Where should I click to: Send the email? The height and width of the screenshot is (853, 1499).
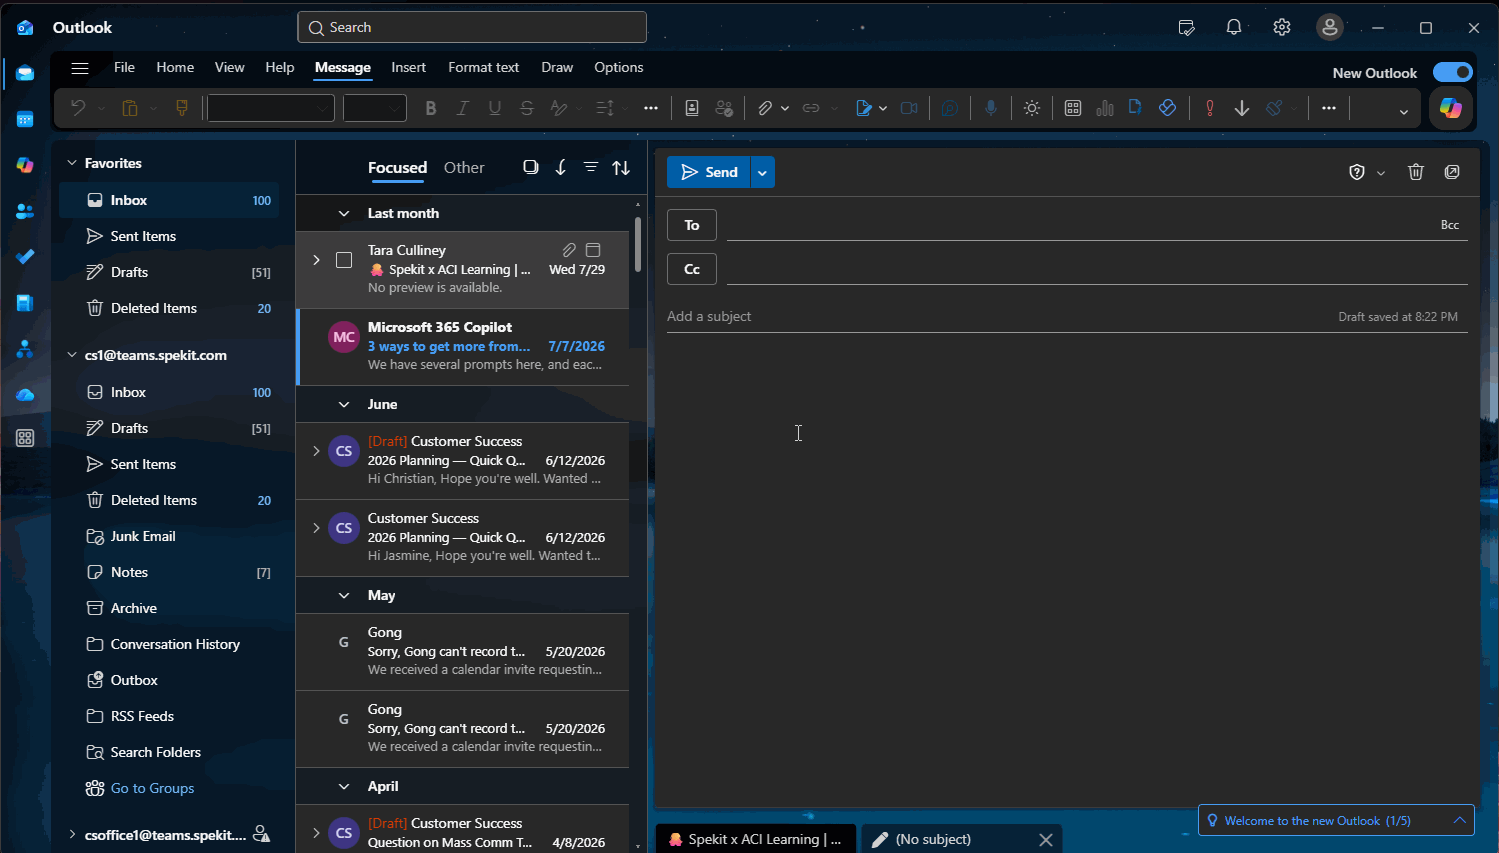coord(709,172)
